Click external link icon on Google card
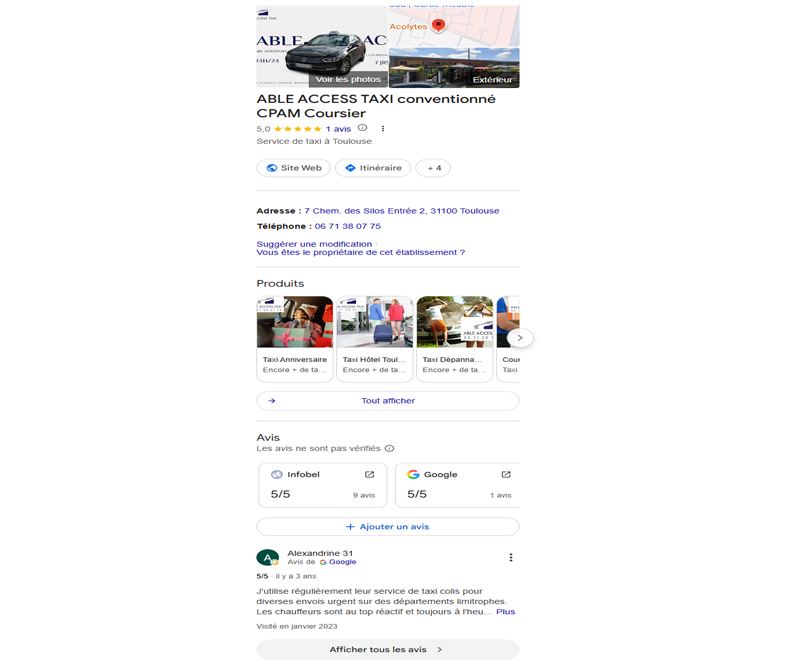Viewport: 800px width, 667px height. [506, 474]
